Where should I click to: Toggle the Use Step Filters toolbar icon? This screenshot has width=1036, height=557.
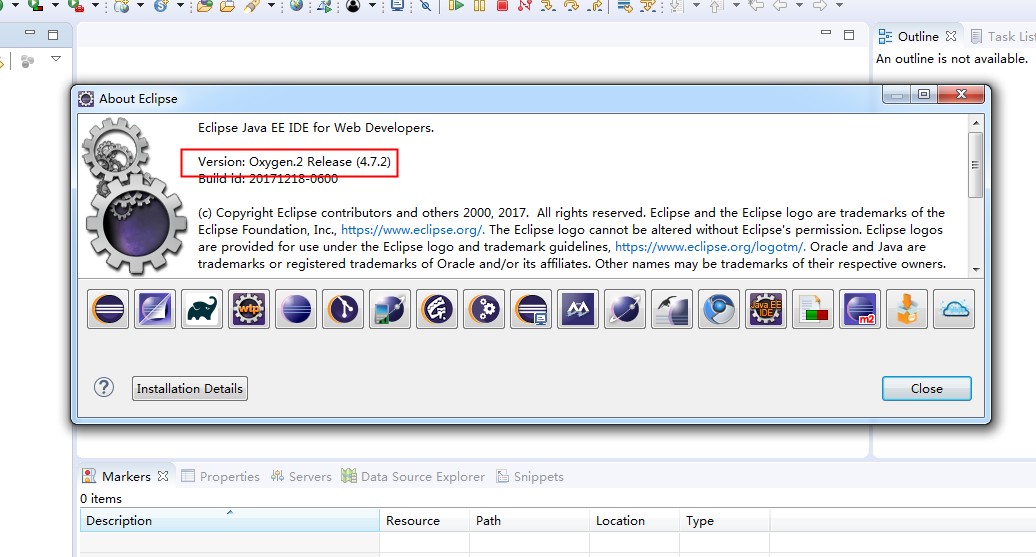click(648, 5)
